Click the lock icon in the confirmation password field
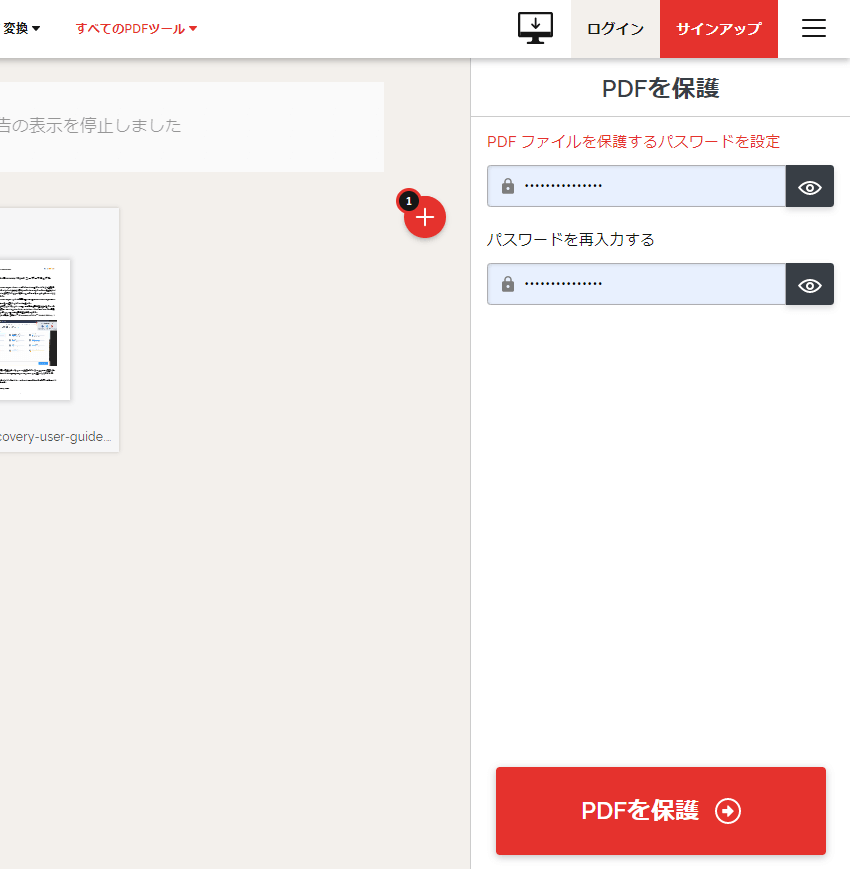 coord(508,283)
